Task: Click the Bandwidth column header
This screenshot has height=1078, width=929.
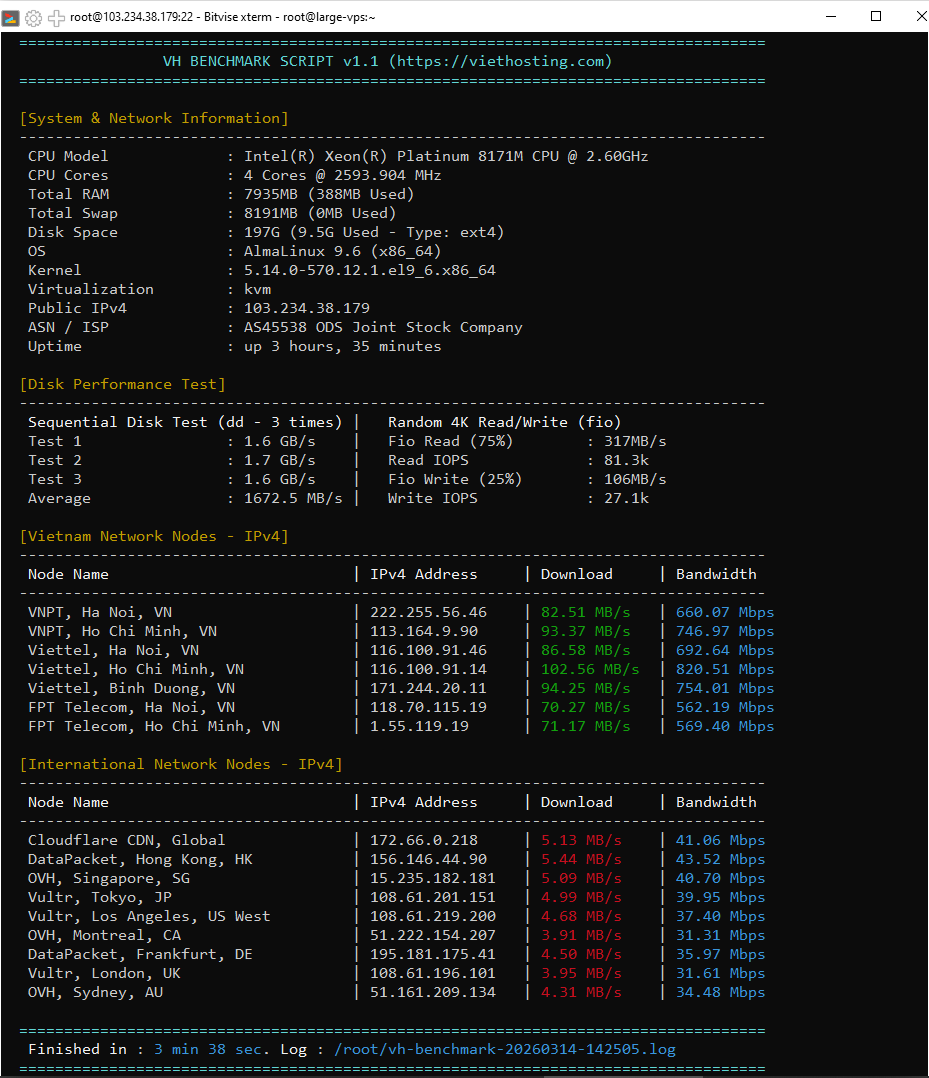Action: coord(716,574)
